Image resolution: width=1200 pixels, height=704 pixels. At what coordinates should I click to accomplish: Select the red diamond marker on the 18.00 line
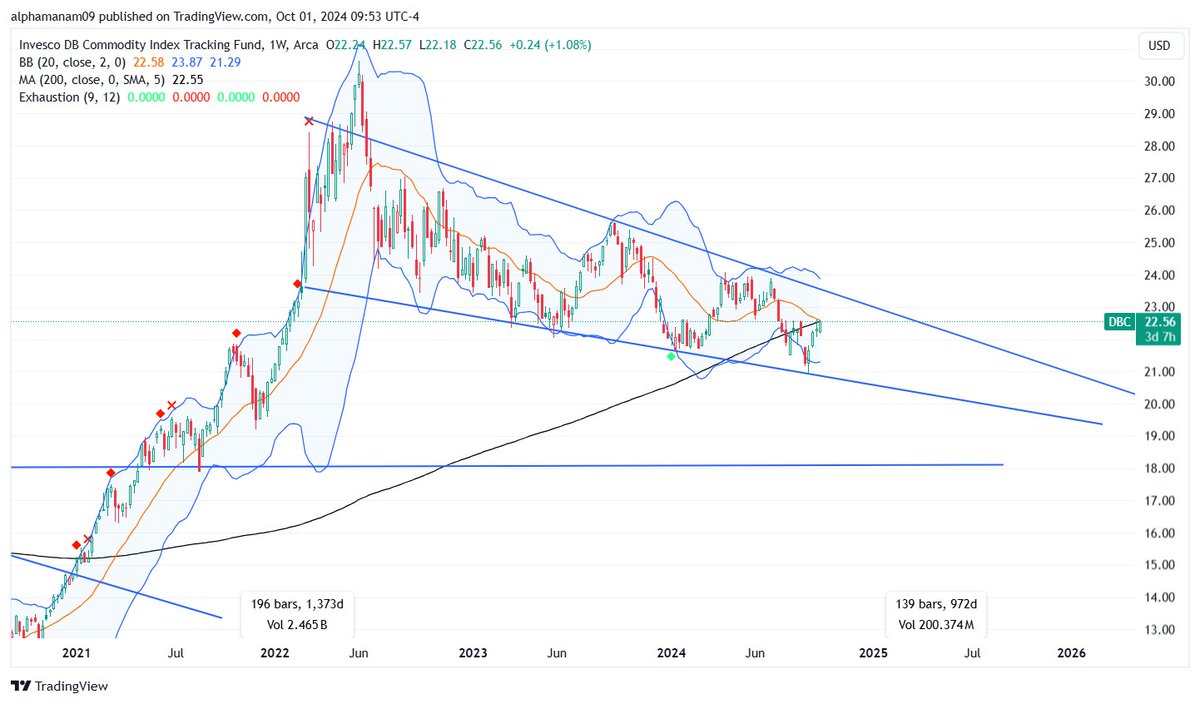click(x=111, y=472)
